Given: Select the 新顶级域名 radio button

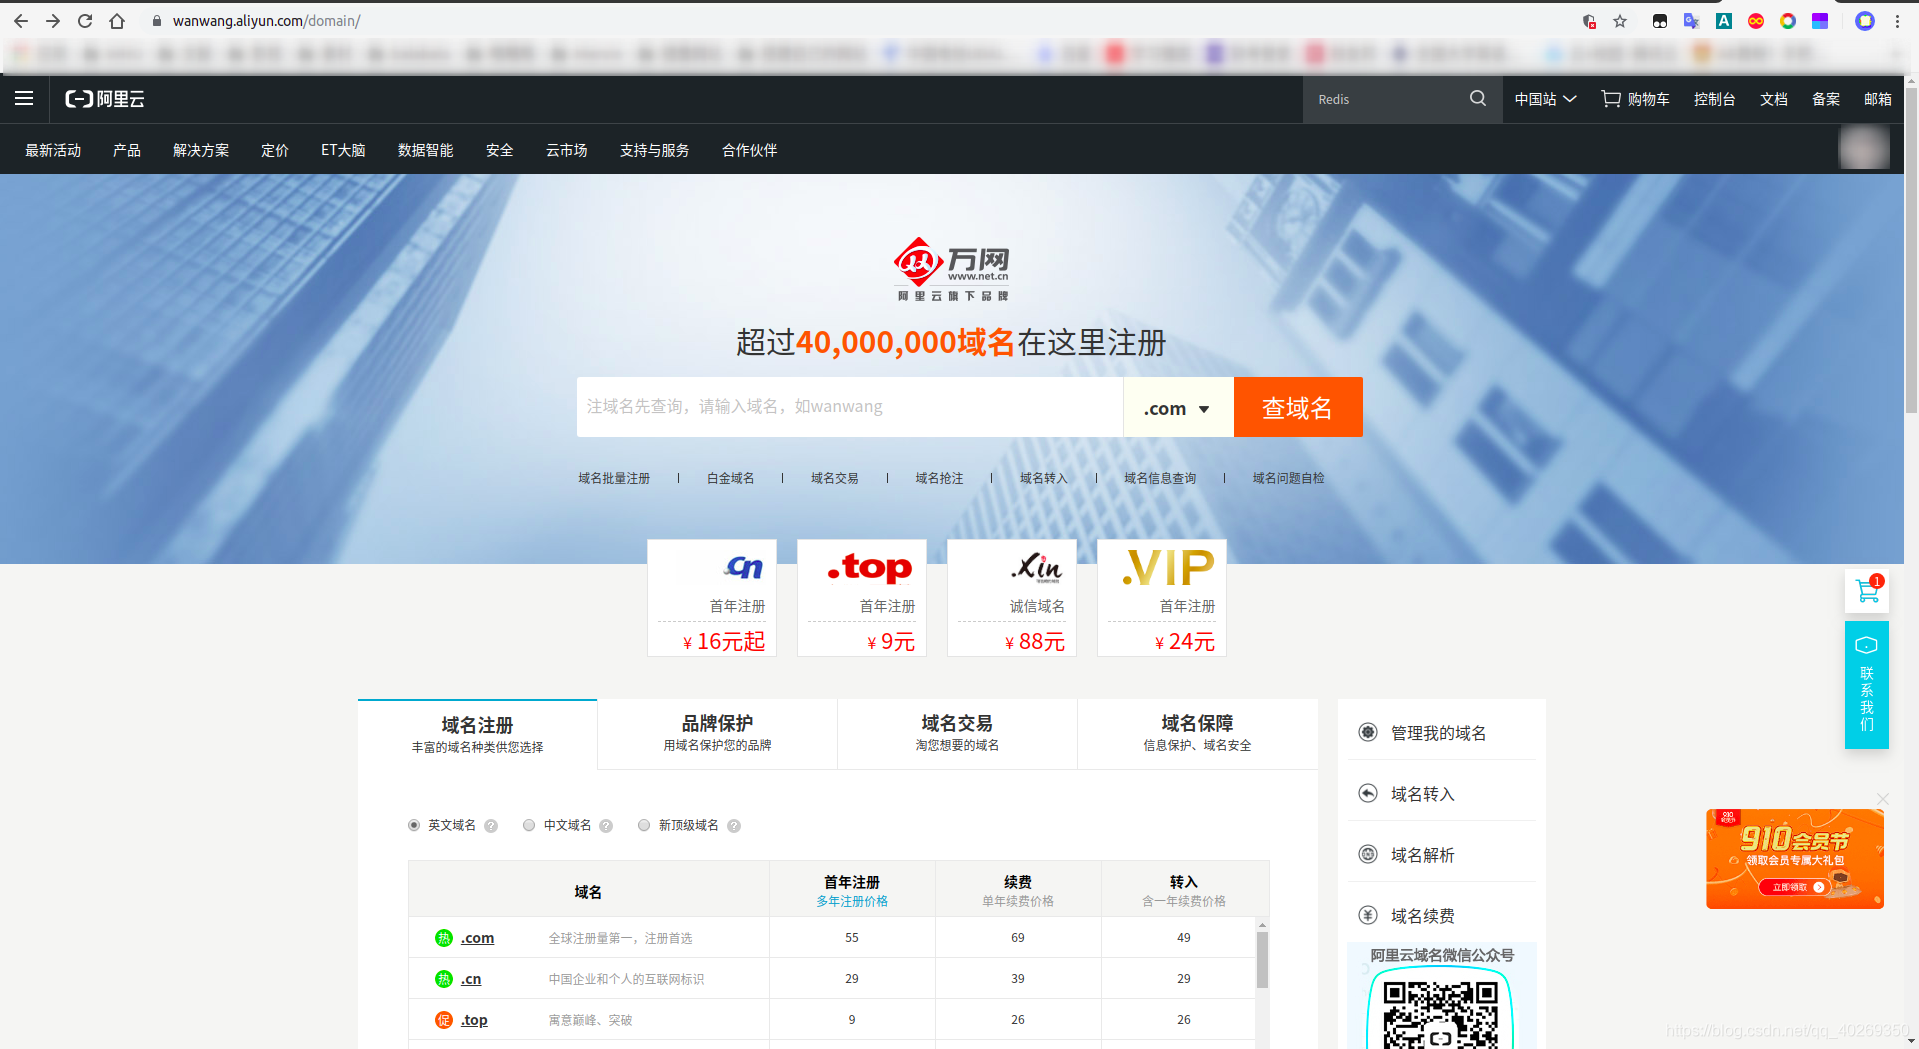Looking at the screenshot, I should coord(644,825).
